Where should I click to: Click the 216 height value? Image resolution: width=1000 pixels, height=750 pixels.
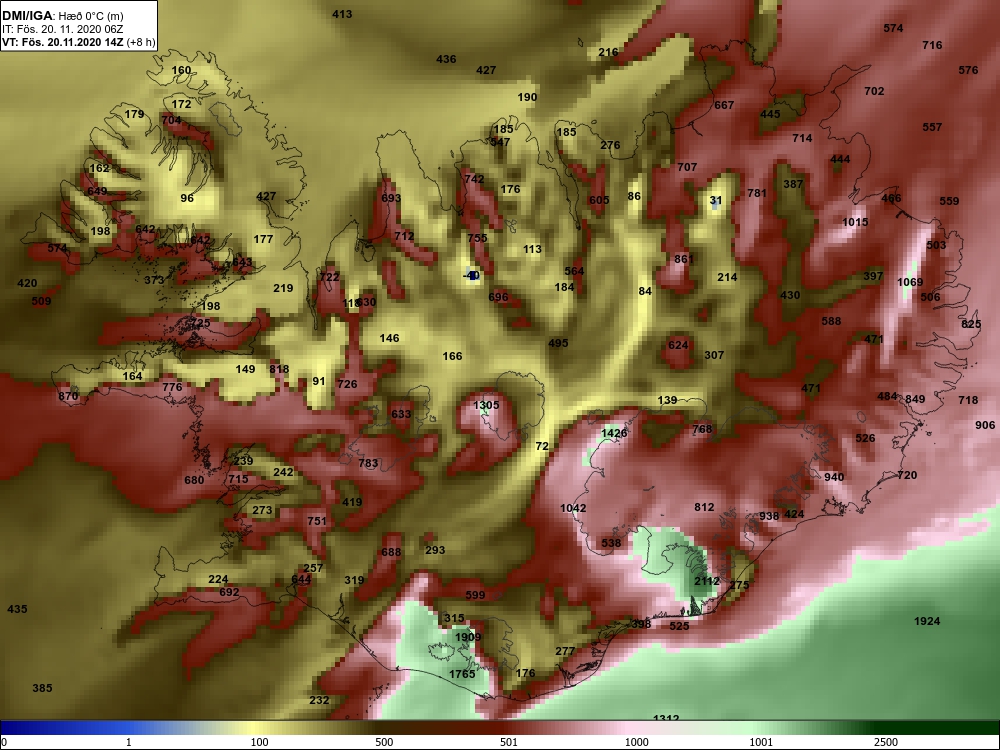608,52
